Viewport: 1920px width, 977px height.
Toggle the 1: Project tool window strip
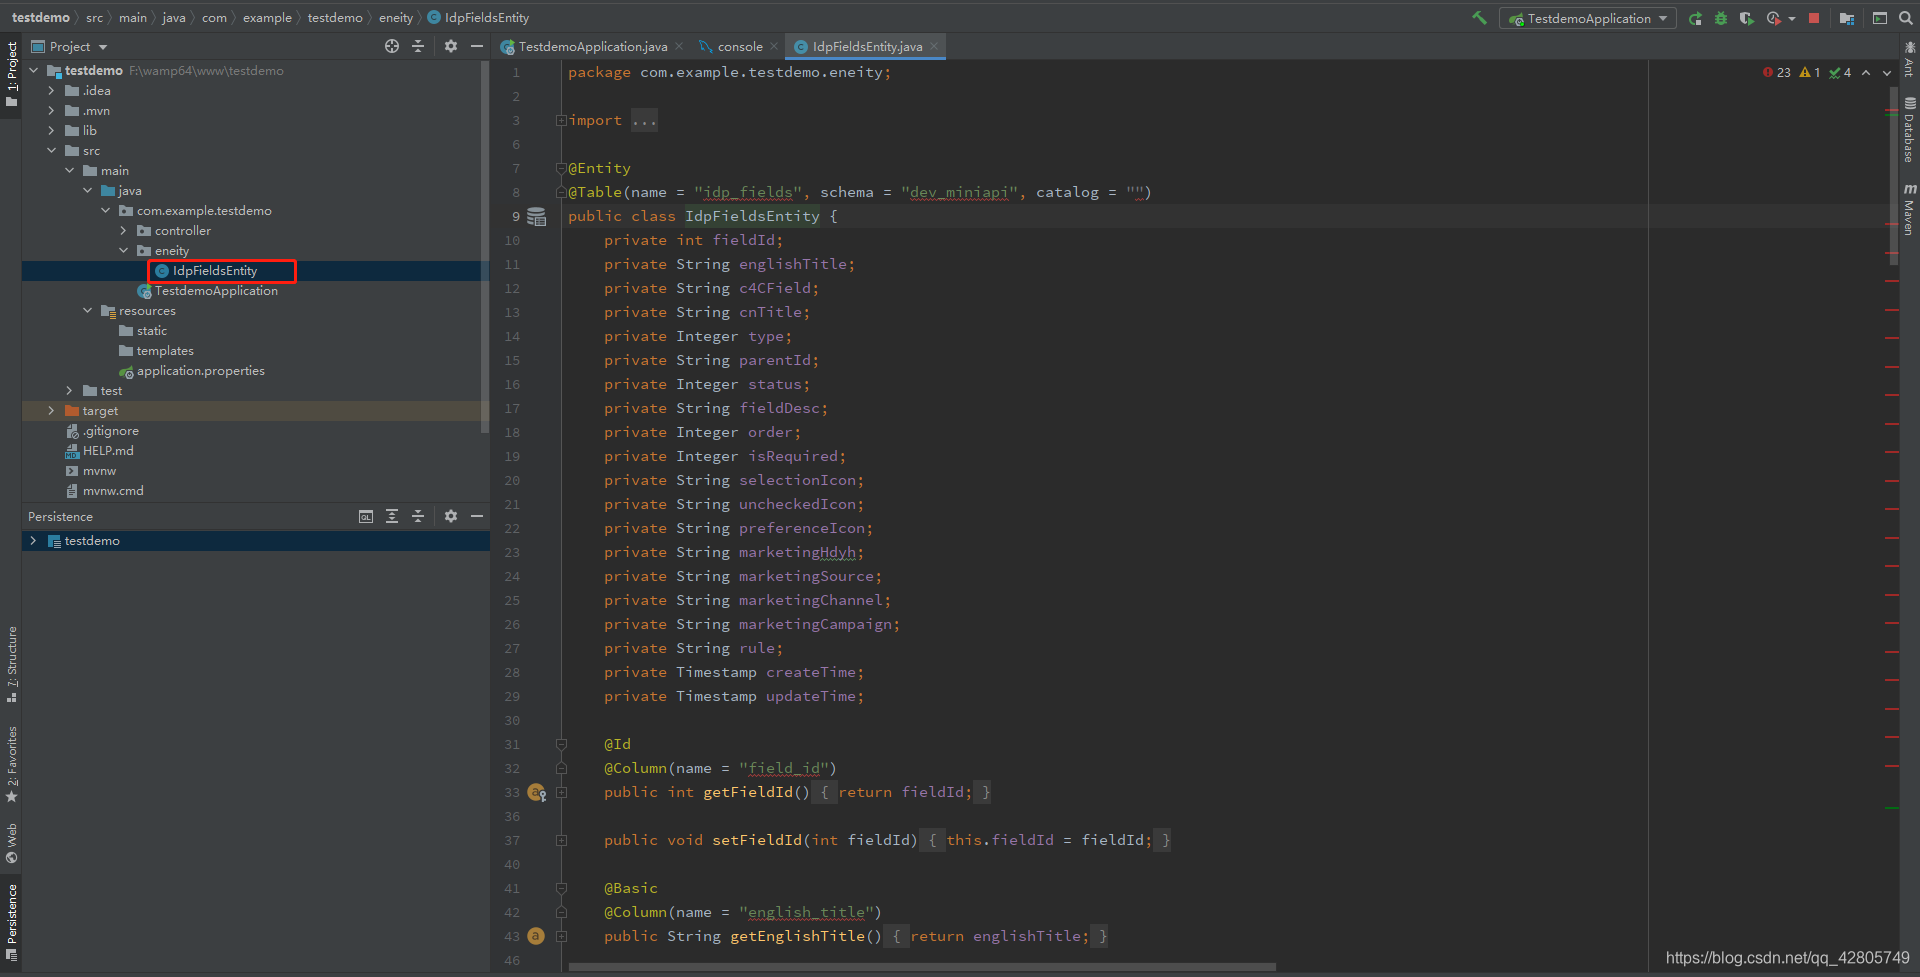12,75
